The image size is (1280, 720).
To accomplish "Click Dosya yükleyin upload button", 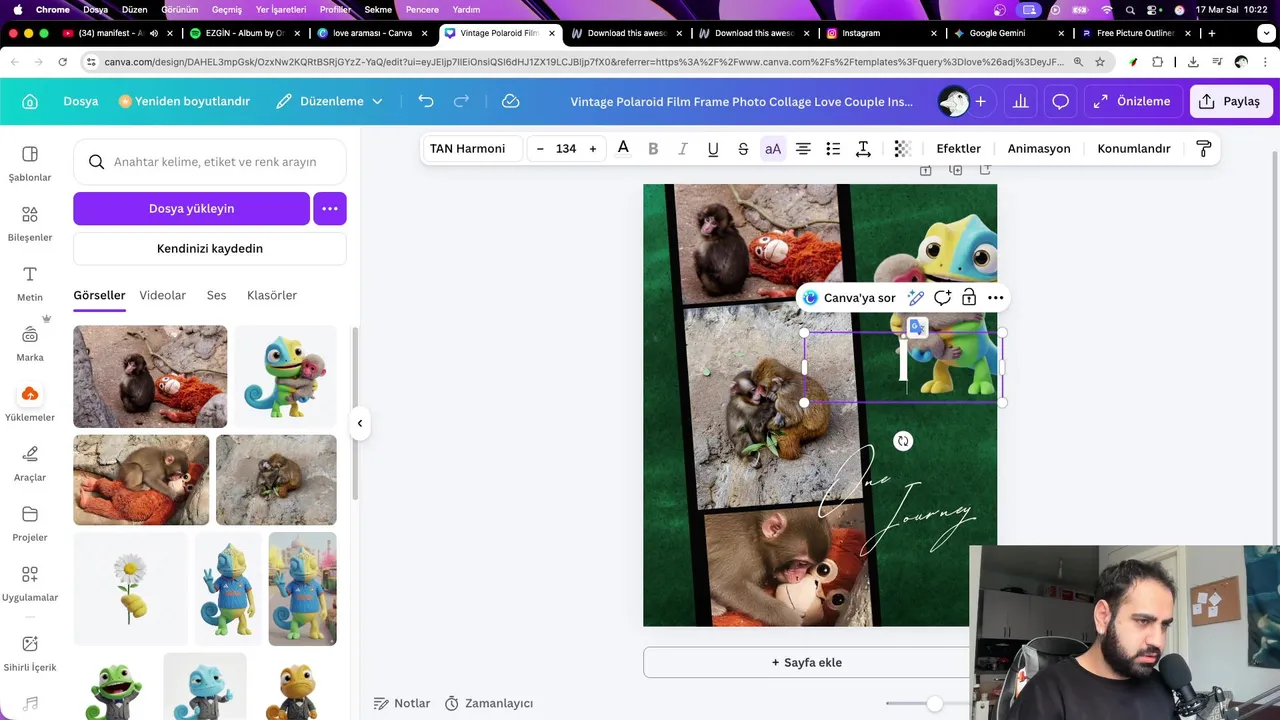I will point(191,208).
